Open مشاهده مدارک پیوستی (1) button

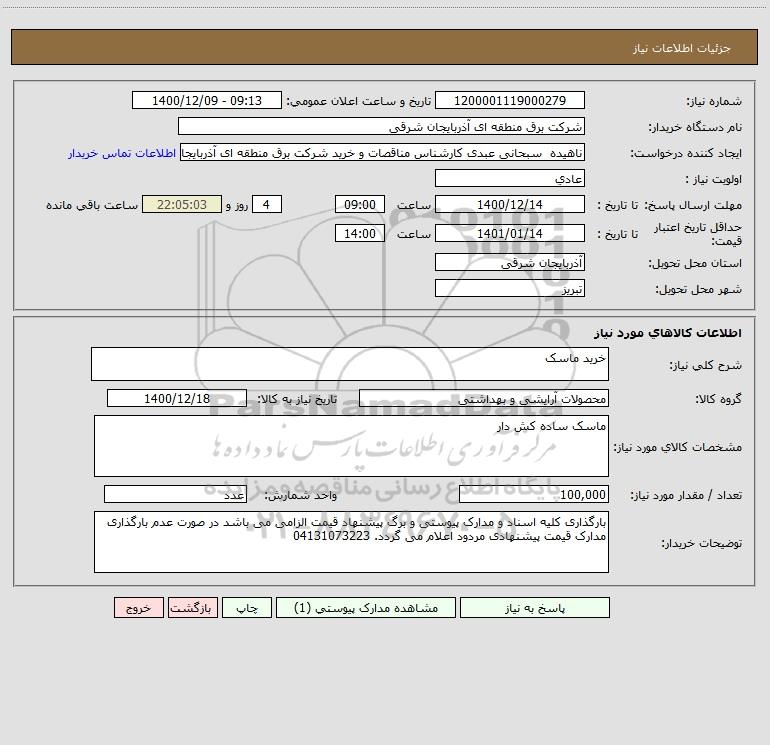click(366, 607)
